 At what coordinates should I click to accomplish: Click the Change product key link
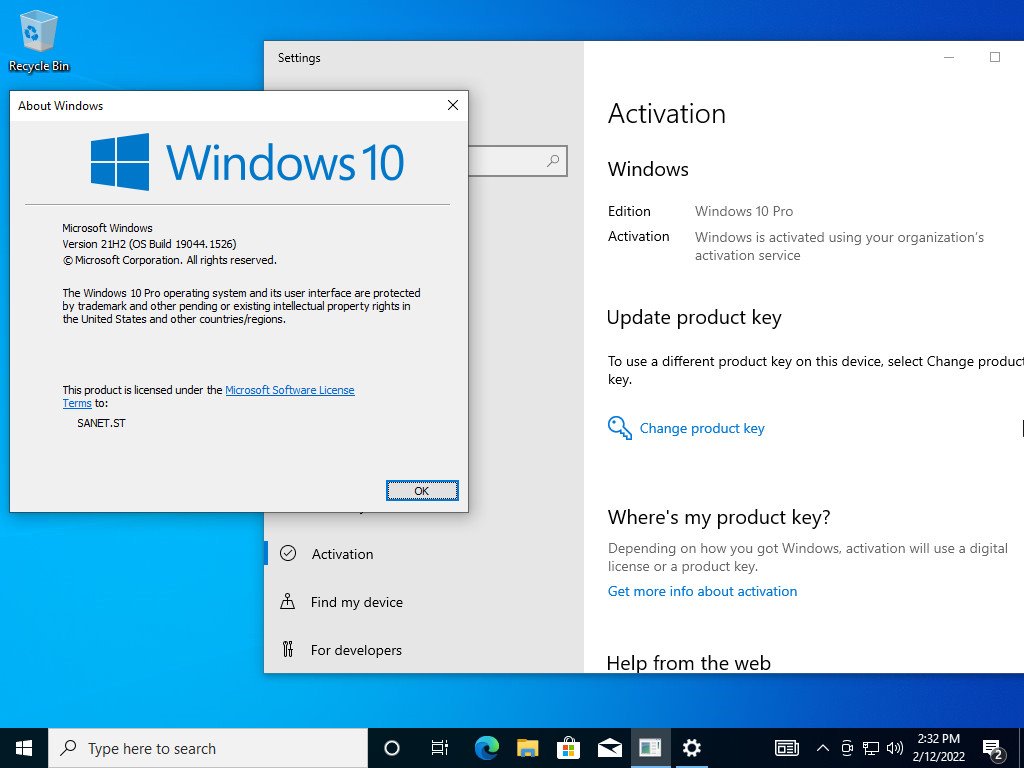[701, 428]
